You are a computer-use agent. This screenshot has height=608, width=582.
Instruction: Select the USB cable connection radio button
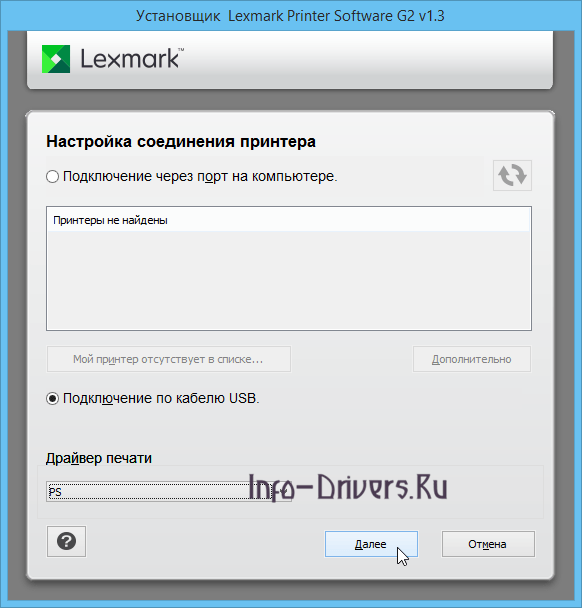tap(52, 399)
